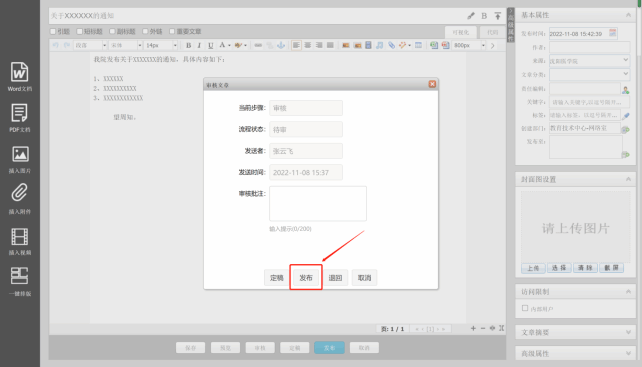
Task: Click 取消 in the 审核文章 dialog
Action: [364, 278]
